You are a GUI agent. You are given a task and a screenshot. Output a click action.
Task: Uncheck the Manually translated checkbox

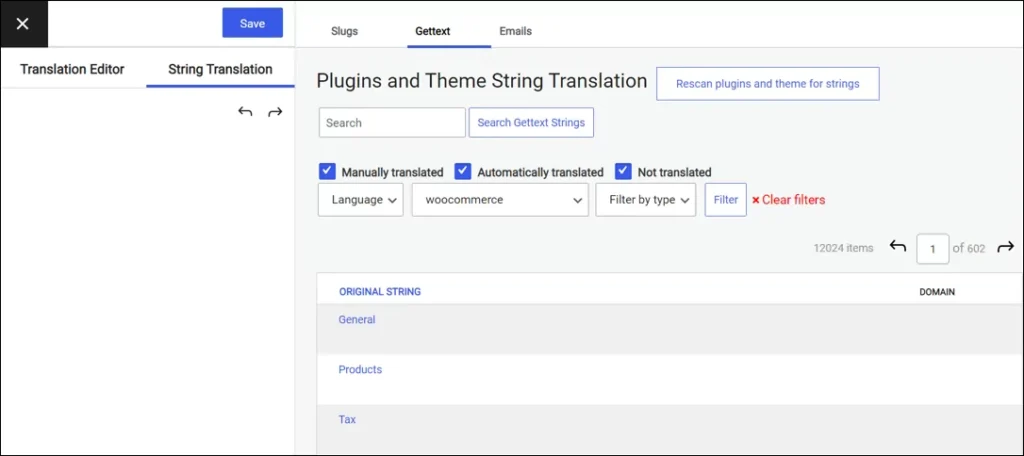[x=327, y=171]
